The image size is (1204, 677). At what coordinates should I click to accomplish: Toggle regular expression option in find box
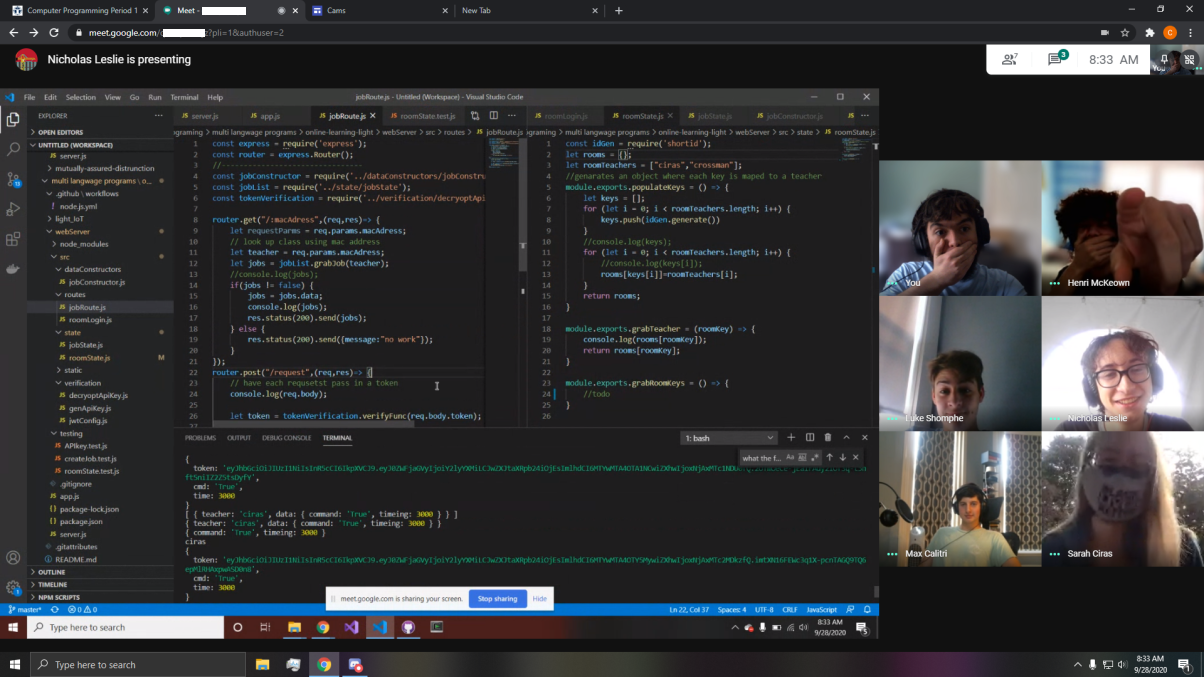pyautogui.click(x=814, y=458)
